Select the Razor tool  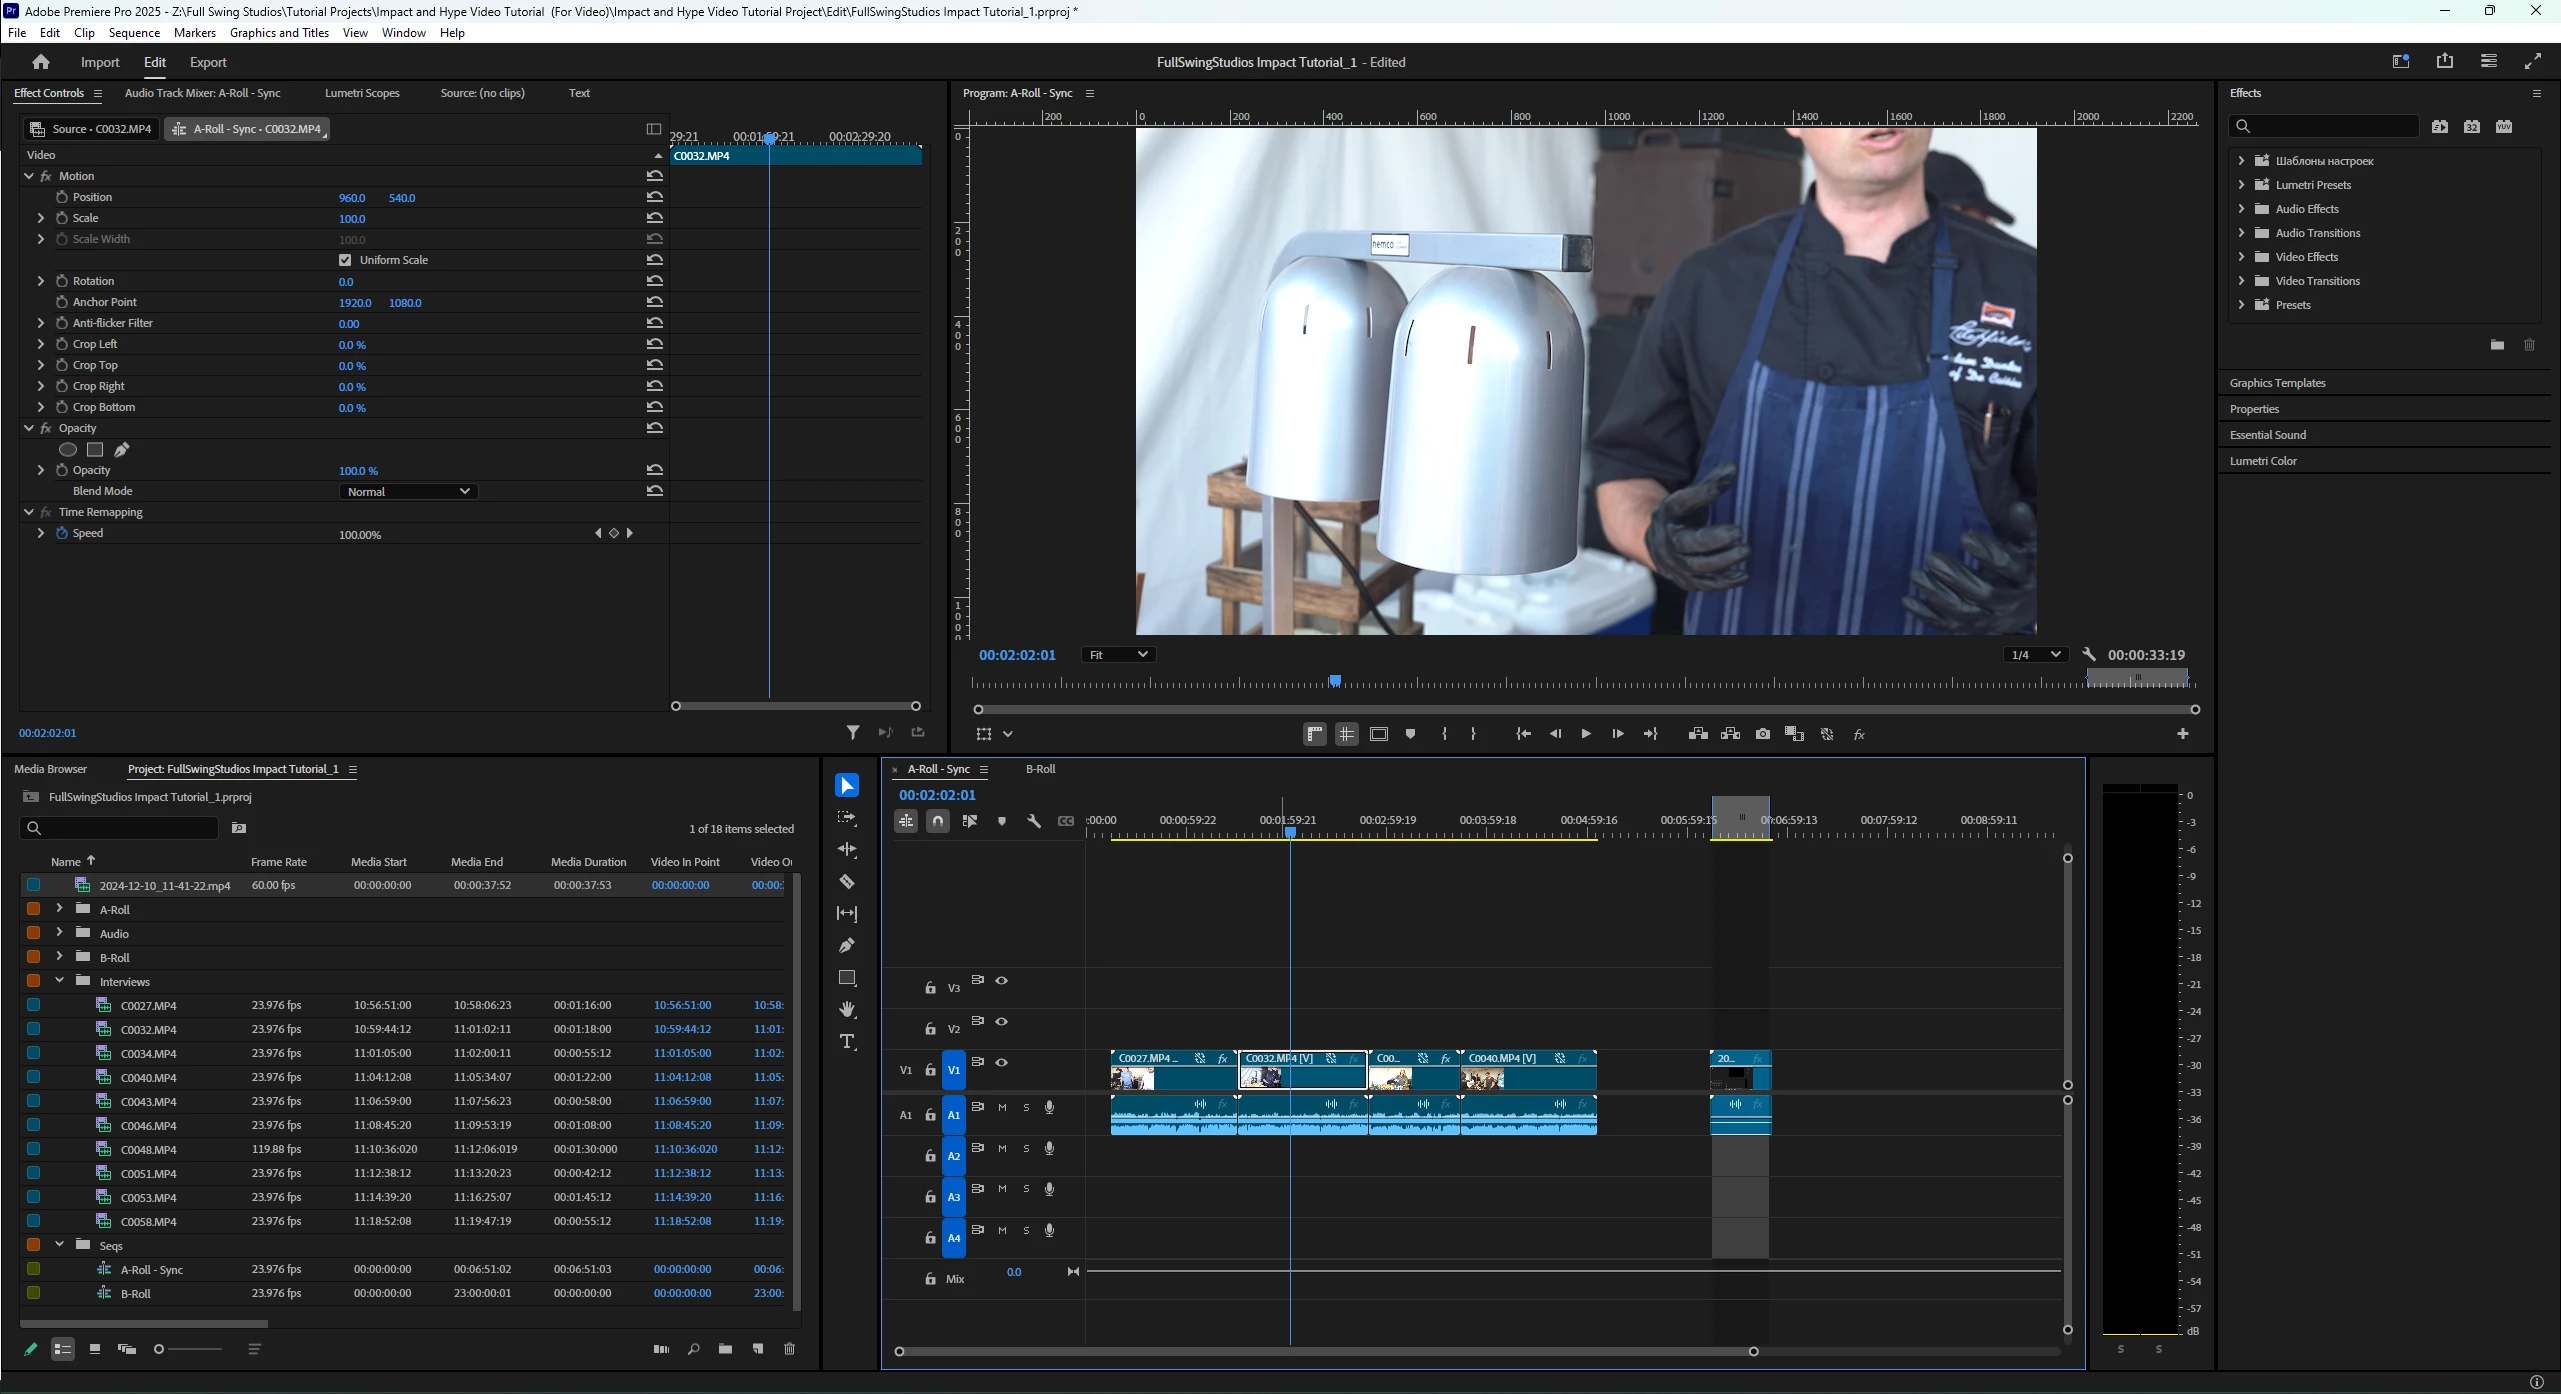coord(847,882)
